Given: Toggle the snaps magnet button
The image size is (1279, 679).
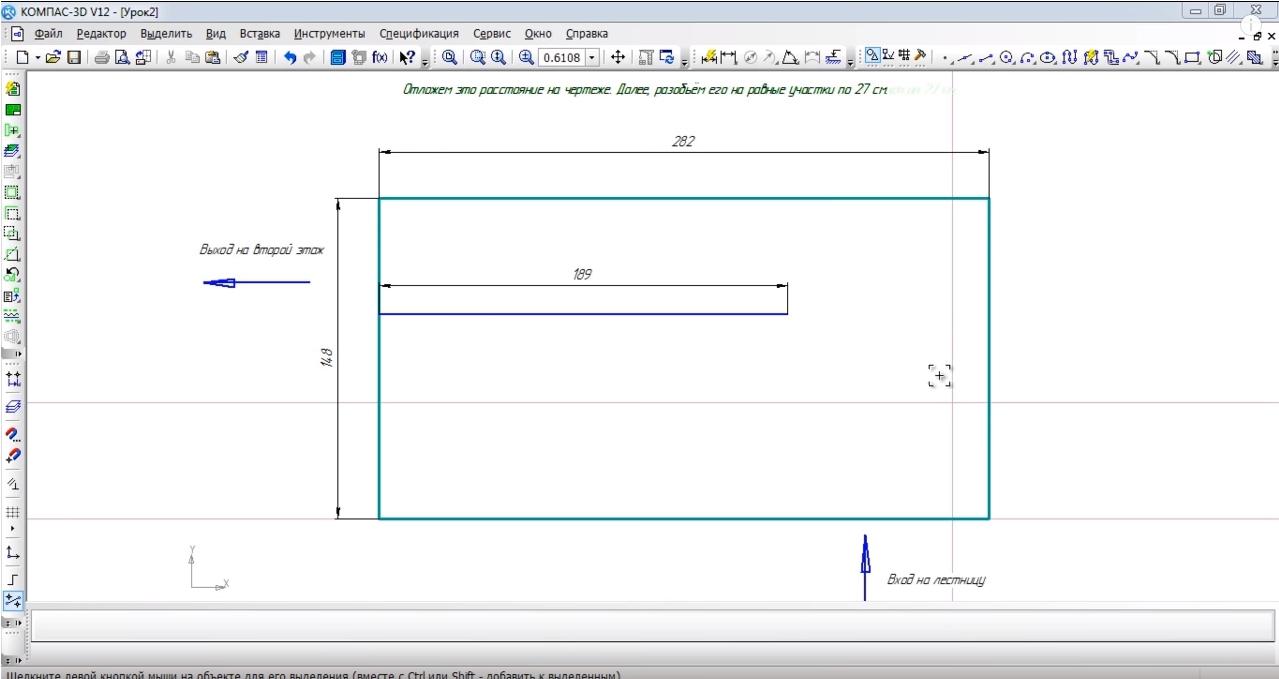Looking at the screenshot, I should pyautogui.click(x=12, y=435).
